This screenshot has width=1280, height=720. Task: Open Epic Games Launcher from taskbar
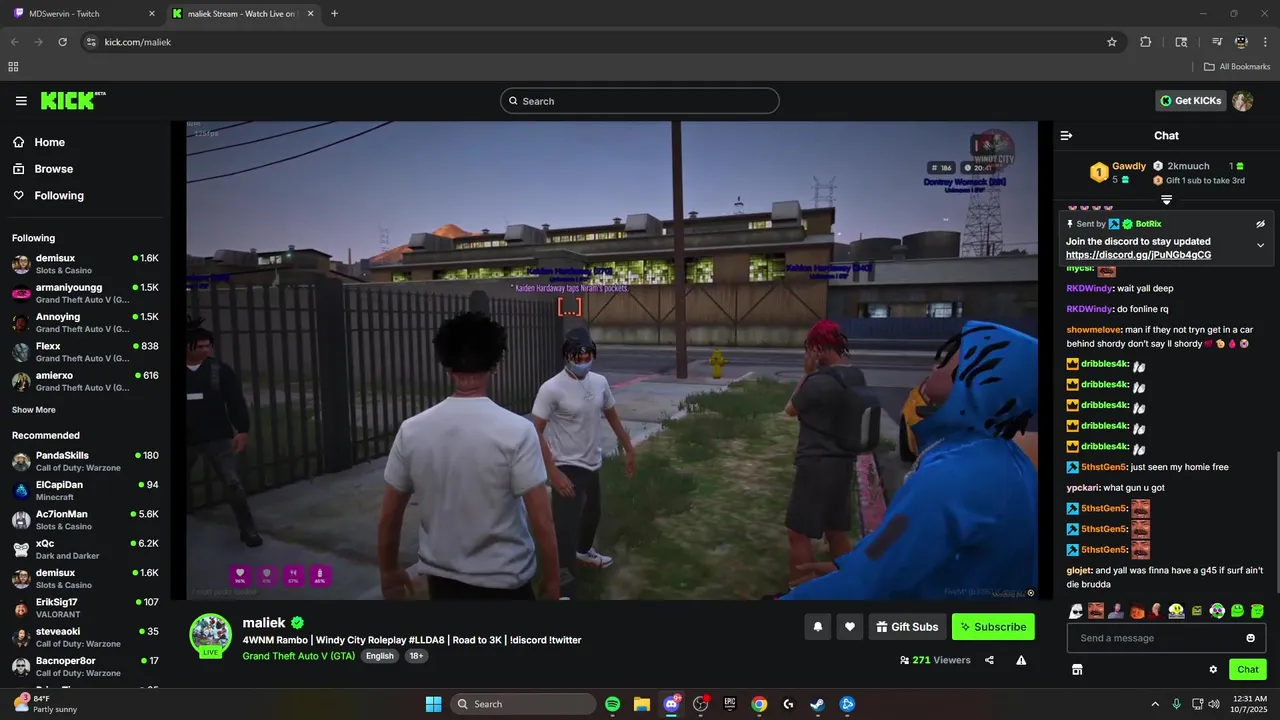coord(730,704)
